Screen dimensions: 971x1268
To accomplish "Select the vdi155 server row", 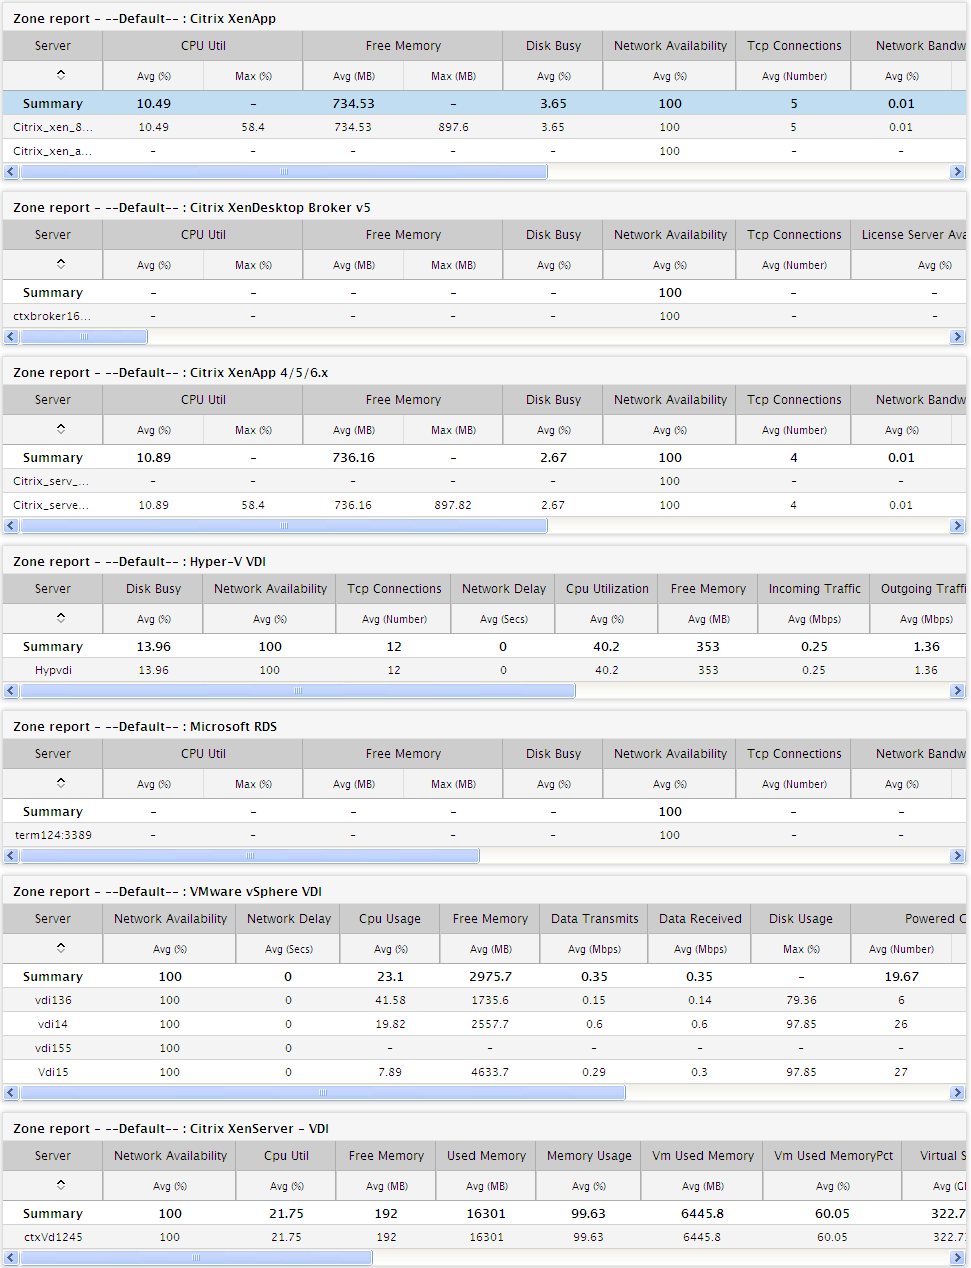I will coord(485,1048).
